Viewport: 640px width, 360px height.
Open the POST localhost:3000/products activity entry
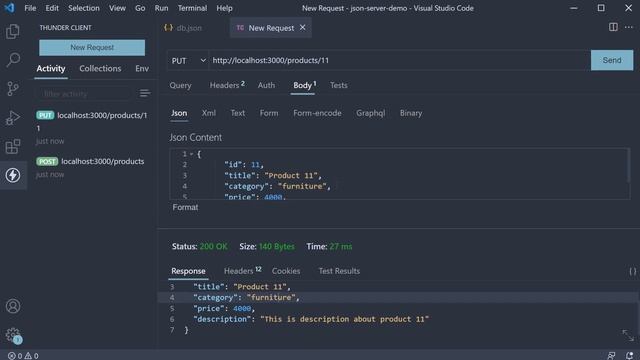pyautogui.click(x=92, y=167)
